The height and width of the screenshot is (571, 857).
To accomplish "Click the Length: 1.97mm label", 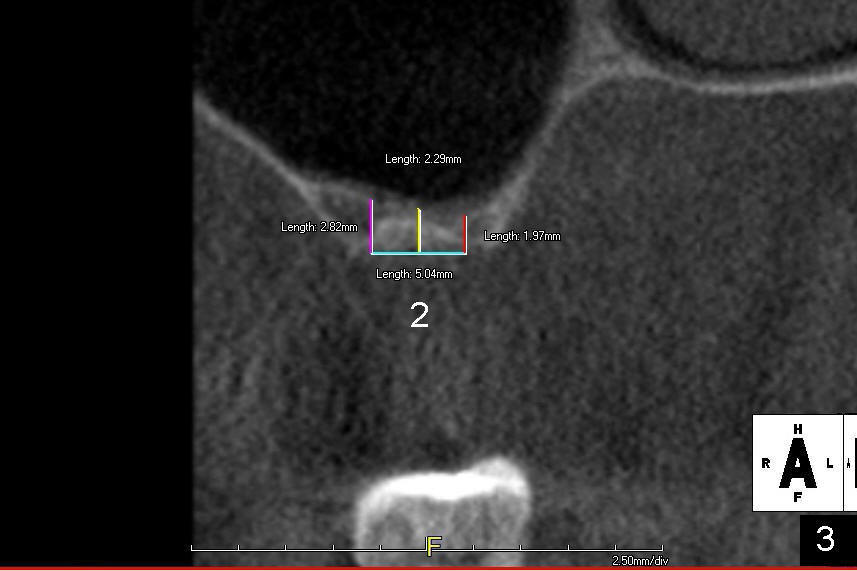I will 522,236.
